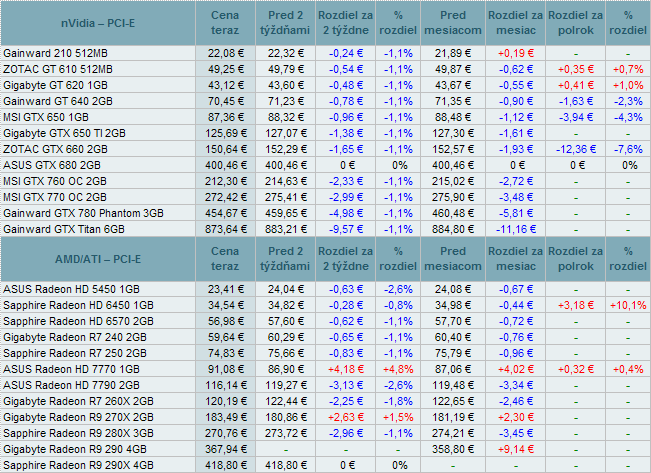
Task: Select the current price 400,46 € for ASUS GTX 680
Action: [225, 165]
